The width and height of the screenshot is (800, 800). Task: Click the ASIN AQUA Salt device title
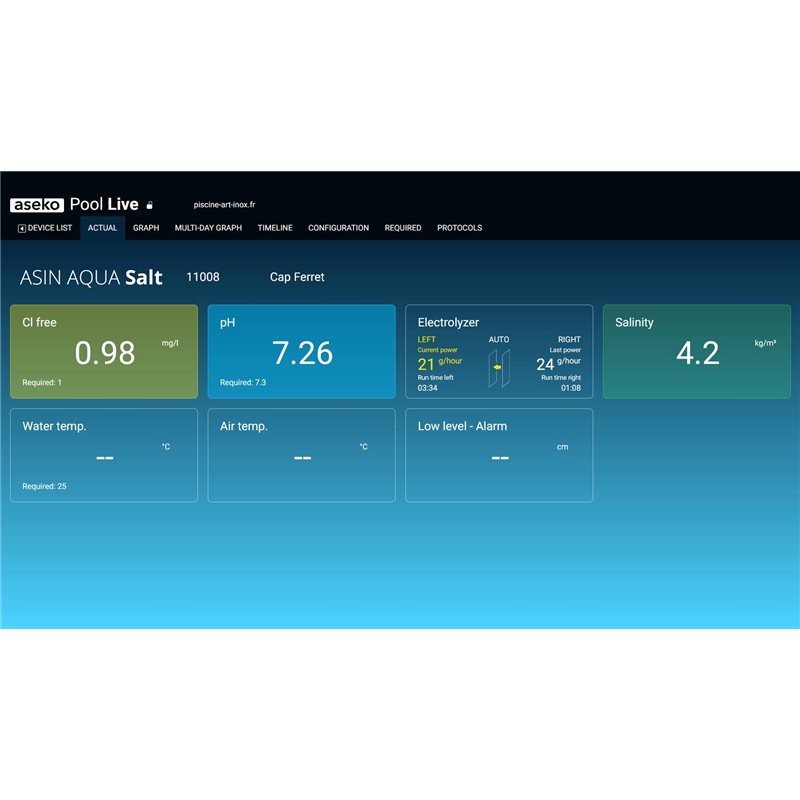[91, 278]
